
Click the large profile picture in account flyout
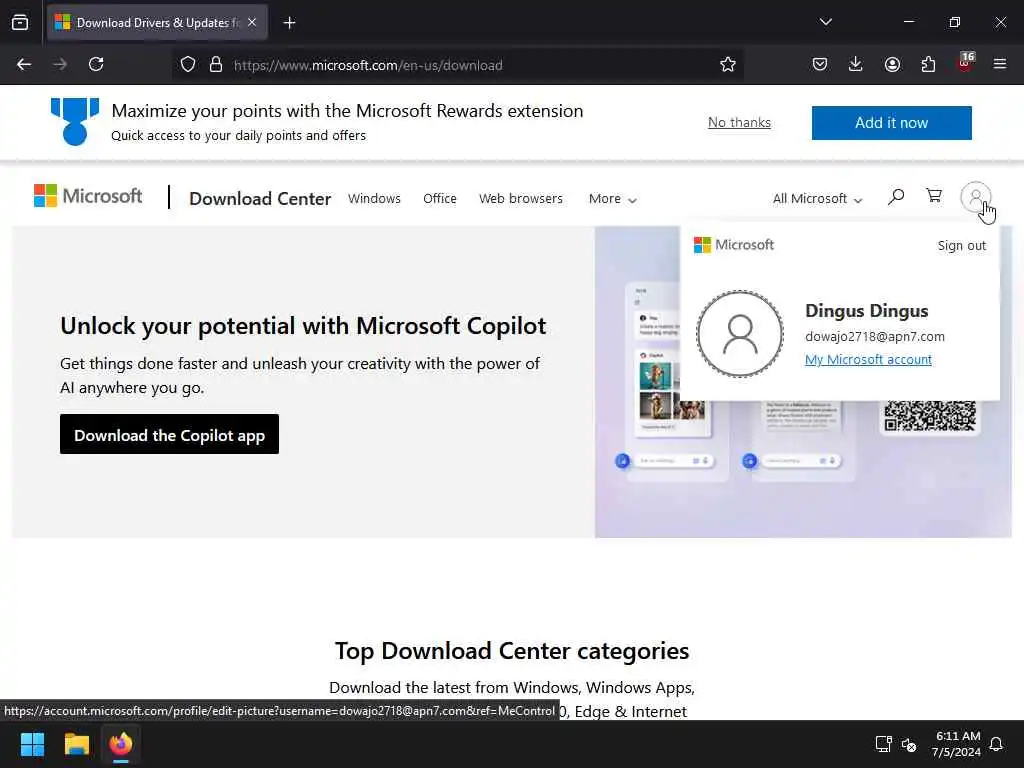pos(740,334)
